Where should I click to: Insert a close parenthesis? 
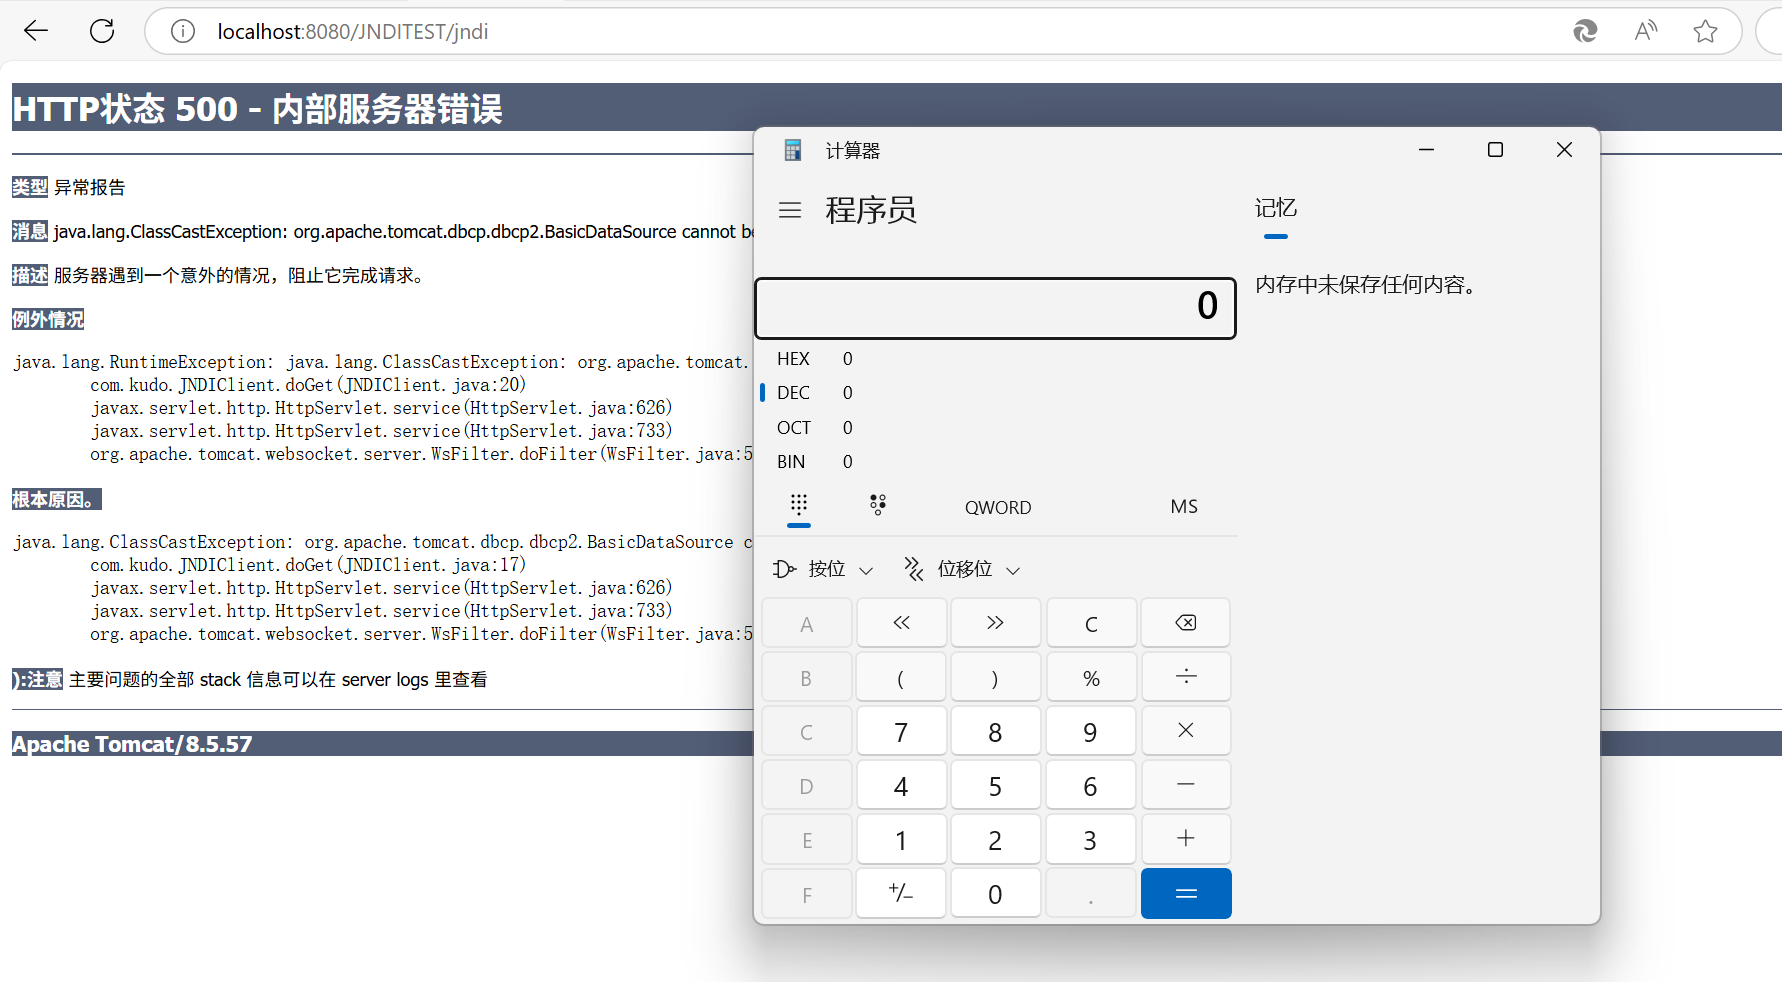coord(995,677)
